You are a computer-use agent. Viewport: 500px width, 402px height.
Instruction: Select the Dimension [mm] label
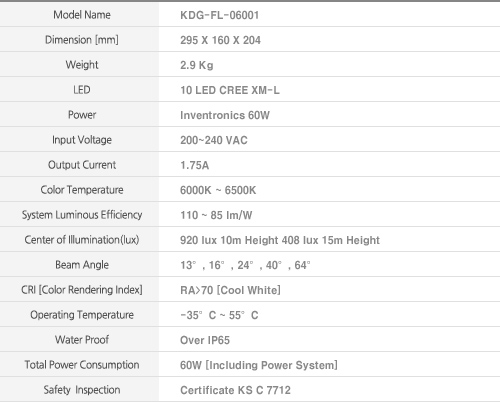click(x=82, y=40)
